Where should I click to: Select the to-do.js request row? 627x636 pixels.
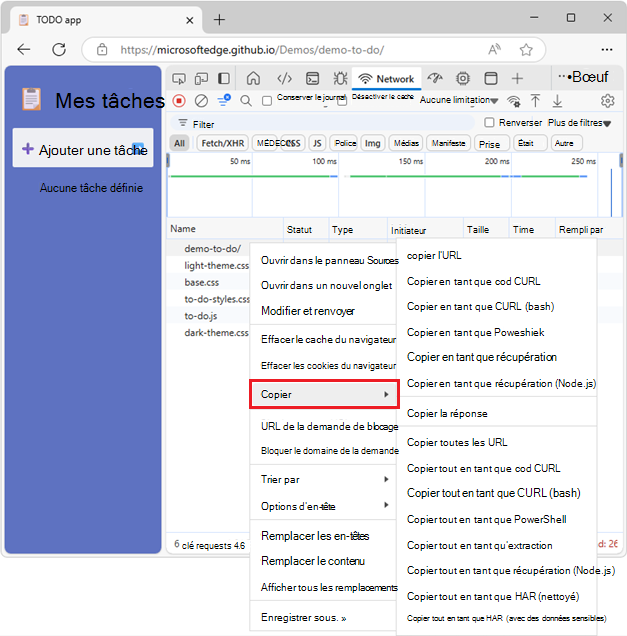[209, 316]
